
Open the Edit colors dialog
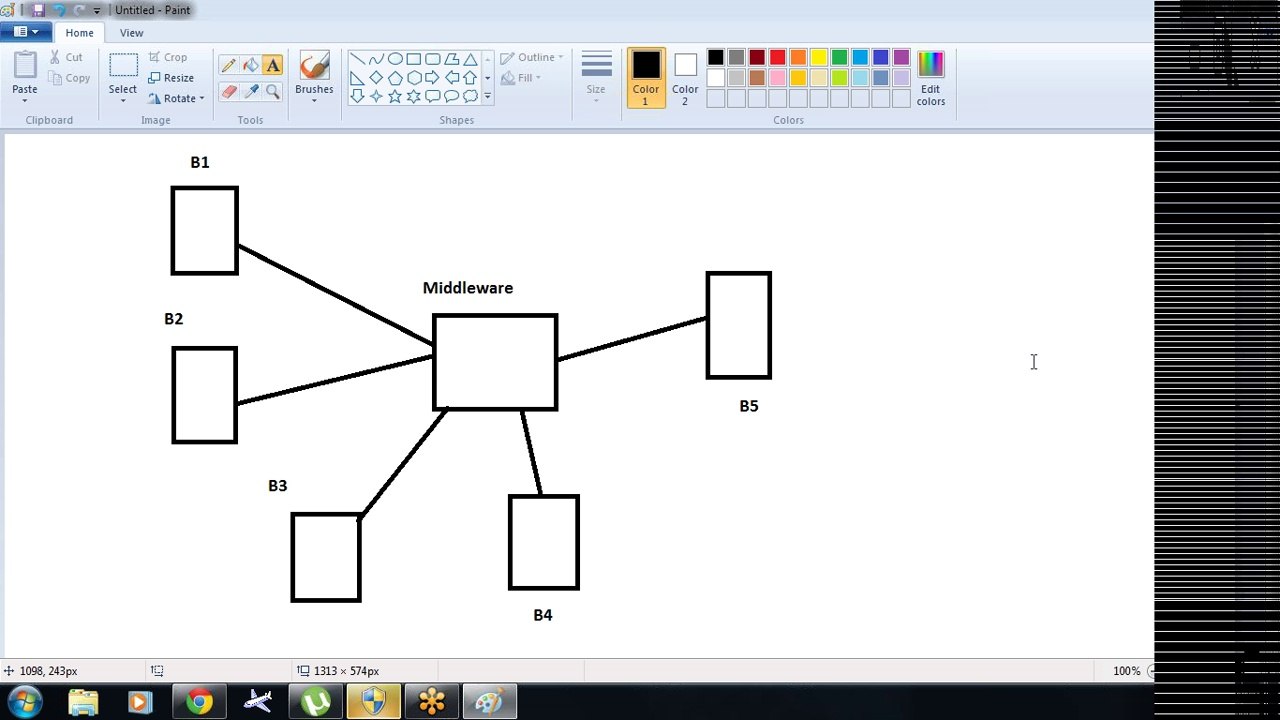pyautogui.click(x=931, y=79)
